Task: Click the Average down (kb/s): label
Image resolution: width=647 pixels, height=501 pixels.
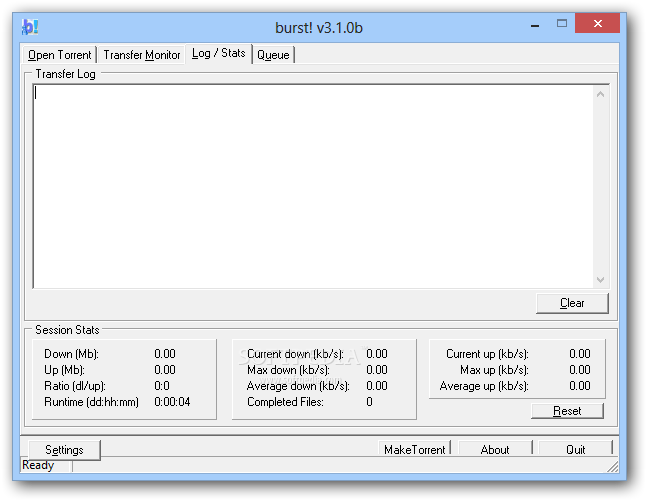Action: pyautogui.click(x=298, y=386)
